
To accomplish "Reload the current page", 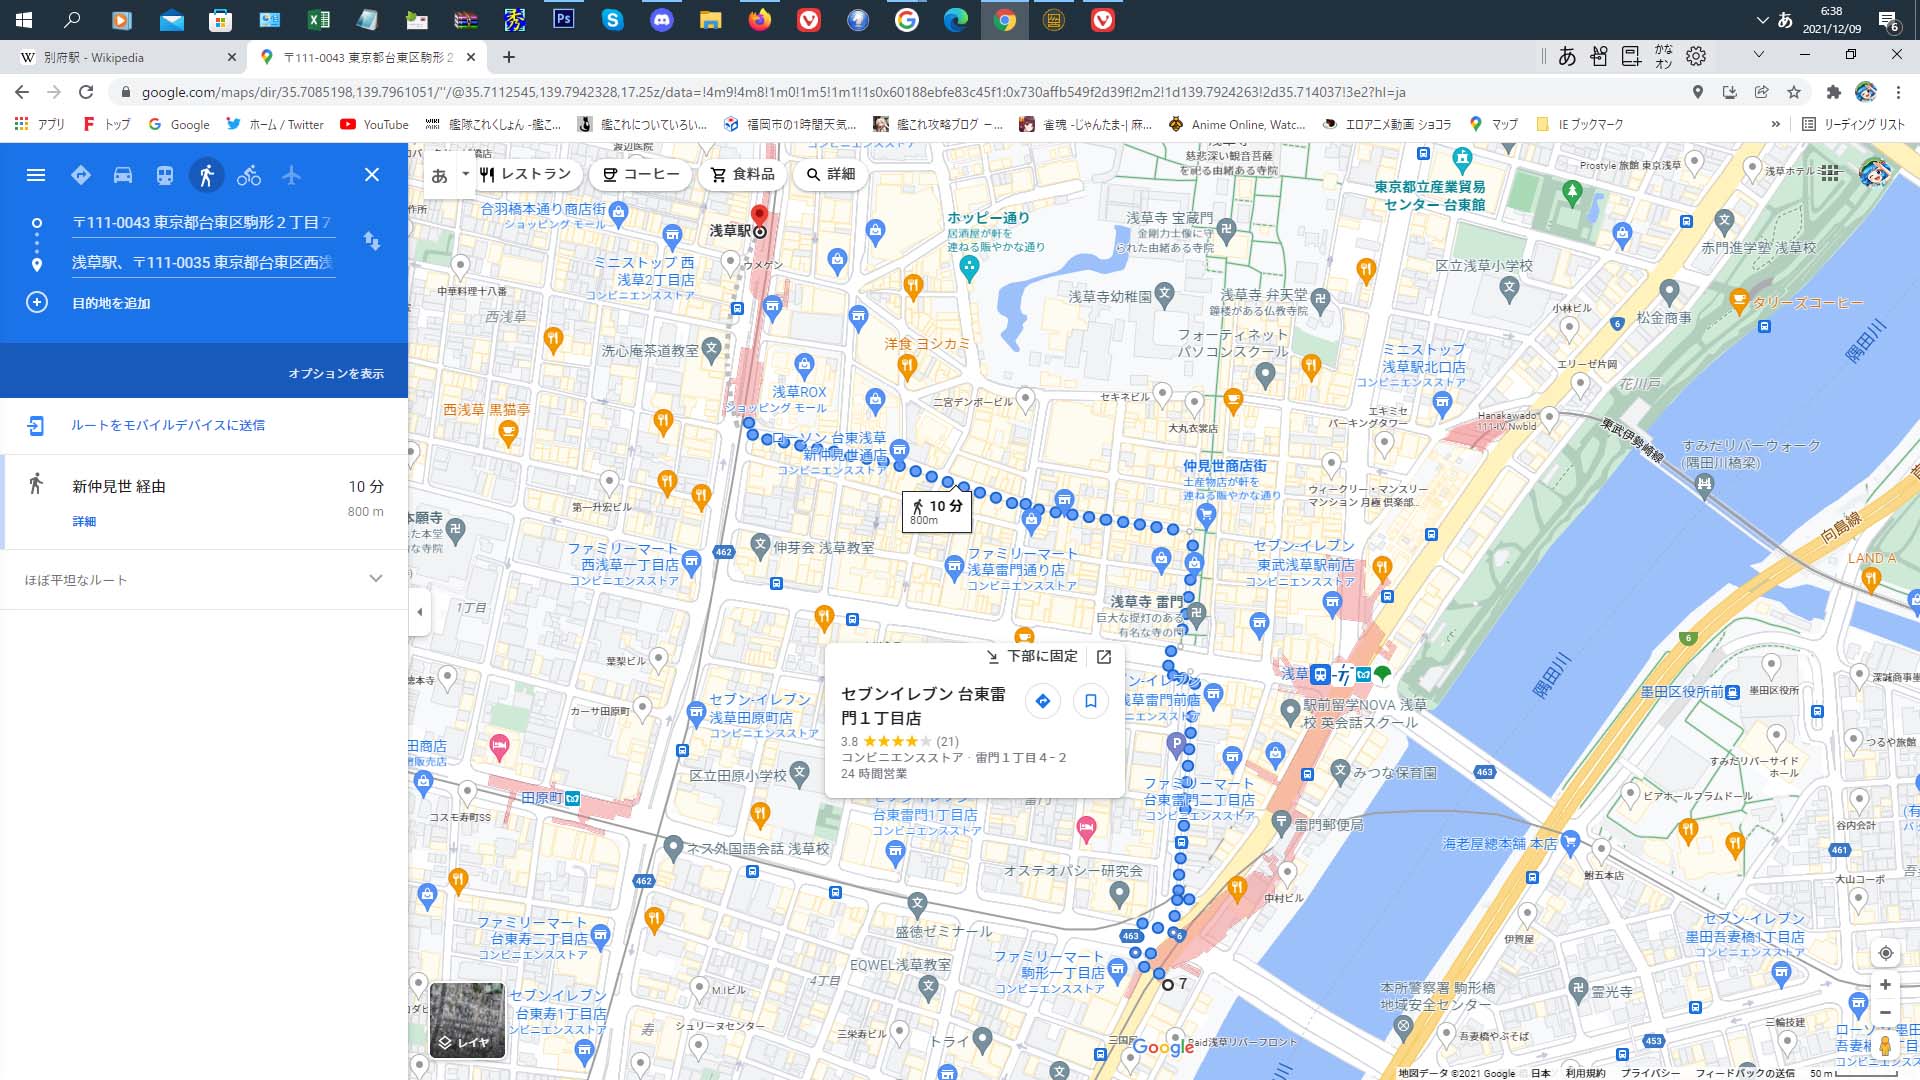I will [x=86, y=92].
